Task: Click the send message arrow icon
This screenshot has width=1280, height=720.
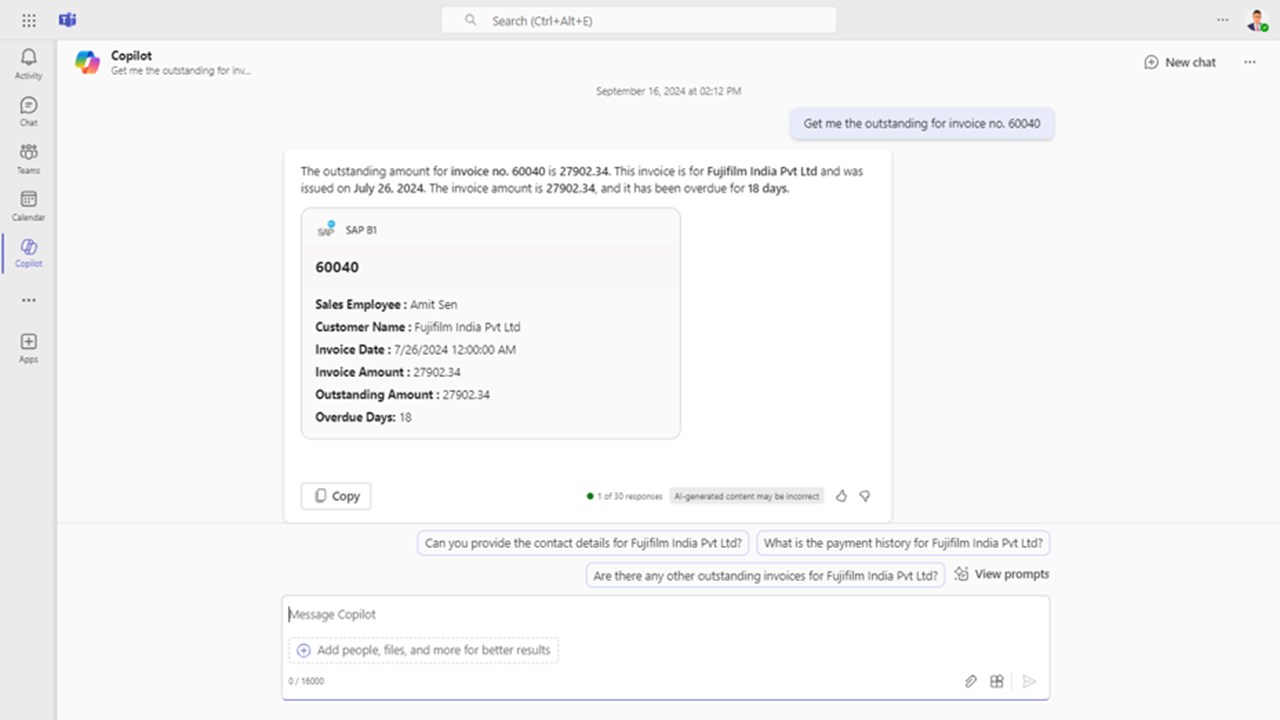Action: (1029, 681)
